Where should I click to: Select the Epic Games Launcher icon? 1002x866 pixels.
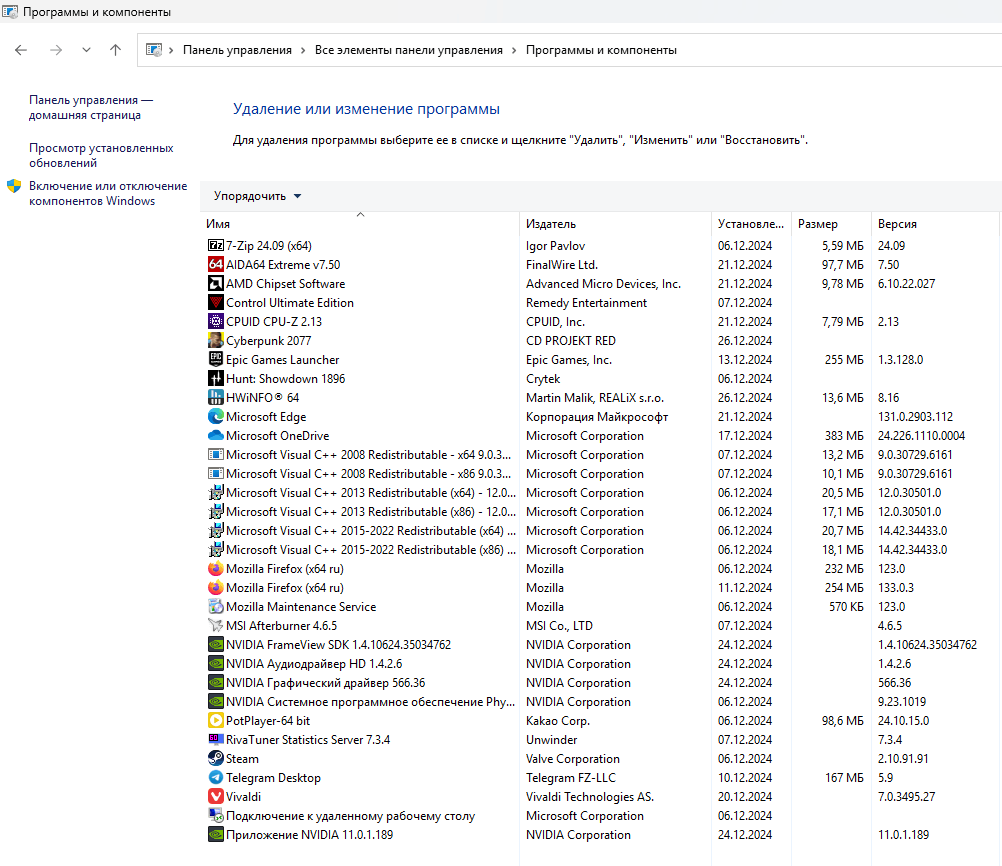pyautogui.click(x=215, y=359)
